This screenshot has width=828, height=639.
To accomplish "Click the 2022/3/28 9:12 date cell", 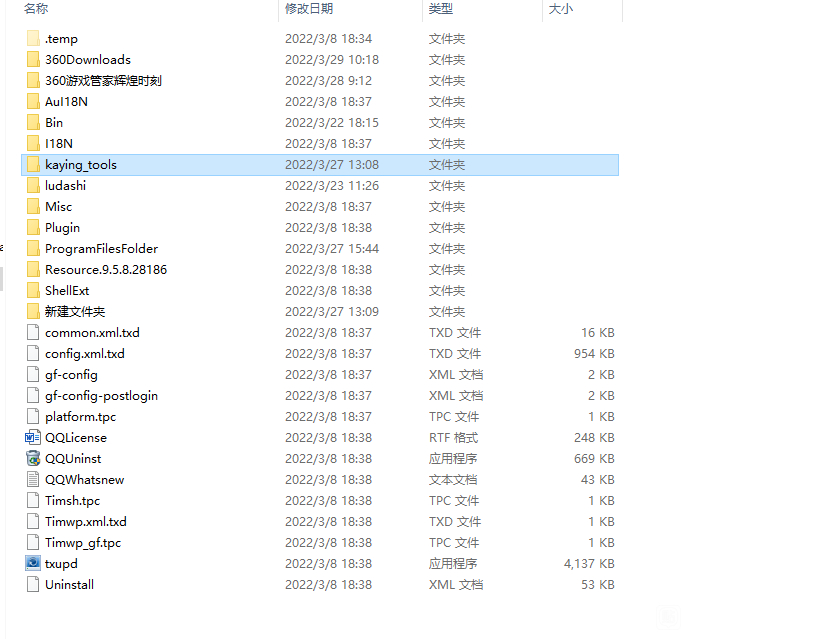I will point(328,81).
